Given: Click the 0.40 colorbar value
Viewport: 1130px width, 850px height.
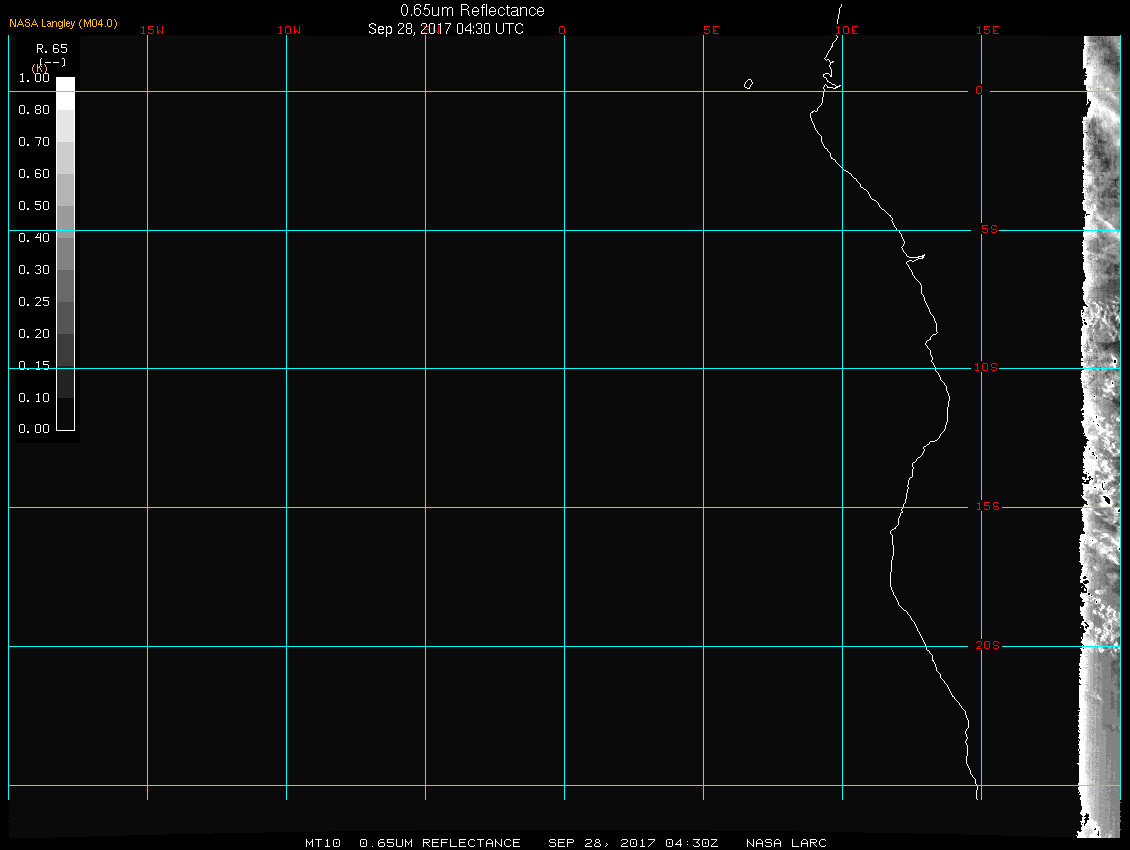Looking at the screenshot, I should click(x=34, y=238).
